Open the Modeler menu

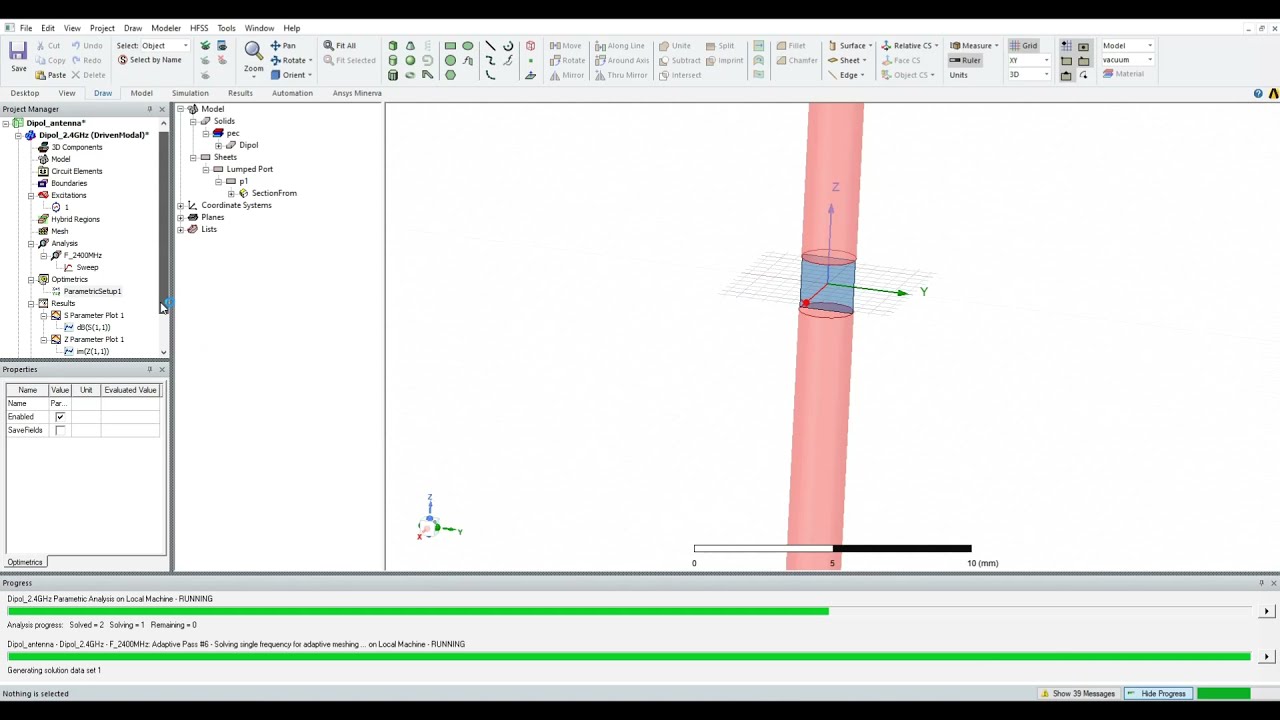pyautogui.click(x=166, y=28)
